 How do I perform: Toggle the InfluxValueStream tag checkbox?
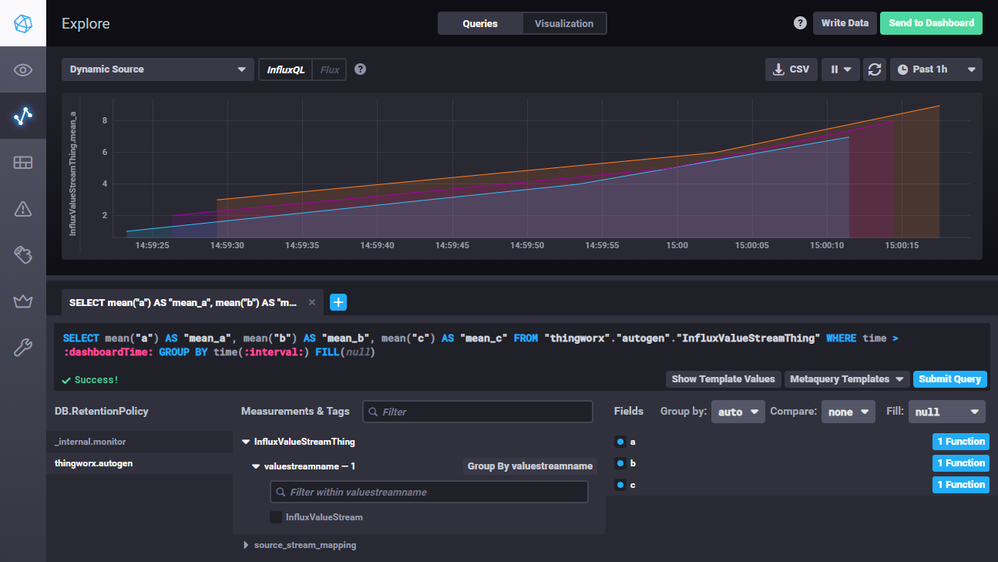pyautogui.click(x=276, y=517)
